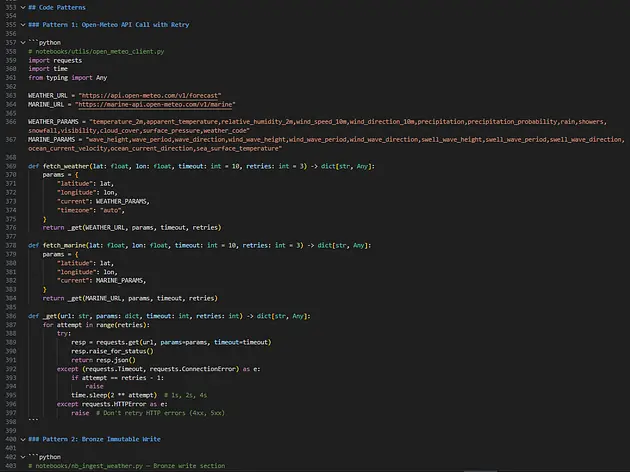Click the horizontal scrollbar thumb at bottom
This screenshot has width=630, height=472.
click(x=481, y=470)
